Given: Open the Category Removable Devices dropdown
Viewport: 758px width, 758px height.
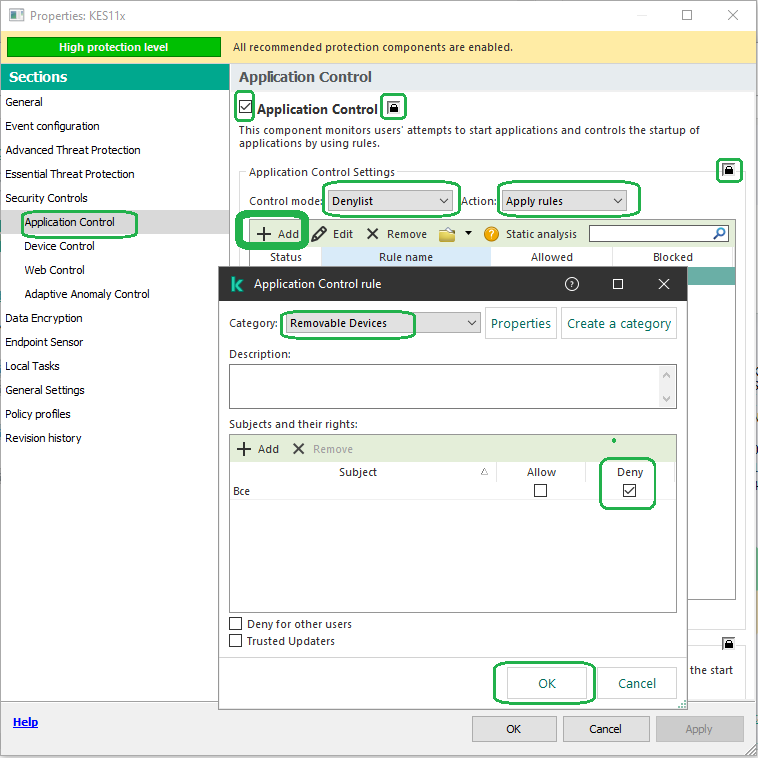Looking at the screenshot, I should [383, 323].
